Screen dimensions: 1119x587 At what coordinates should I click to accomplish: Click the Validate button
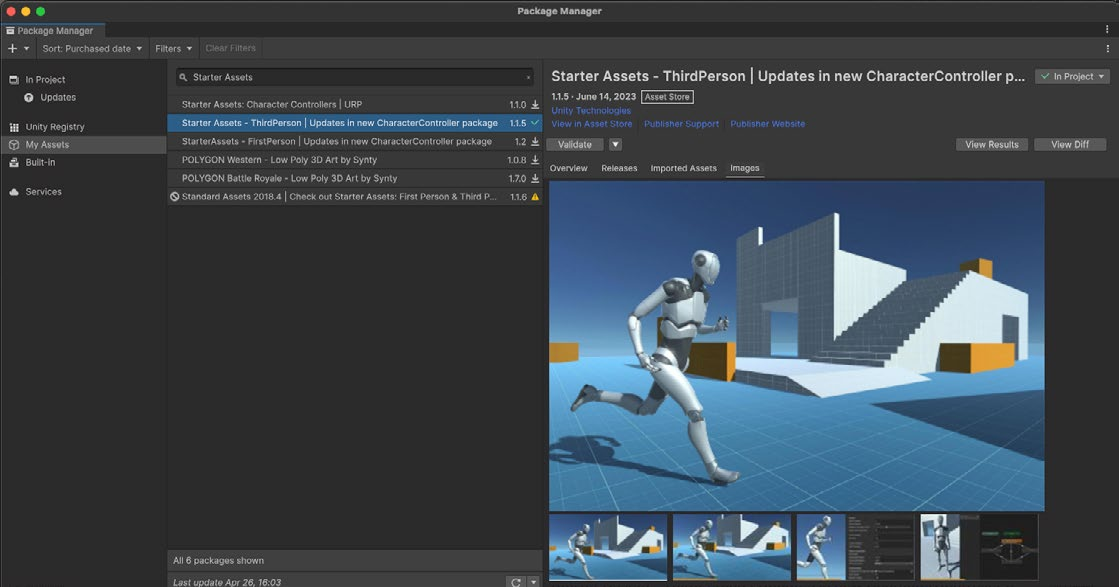(575, 144)
